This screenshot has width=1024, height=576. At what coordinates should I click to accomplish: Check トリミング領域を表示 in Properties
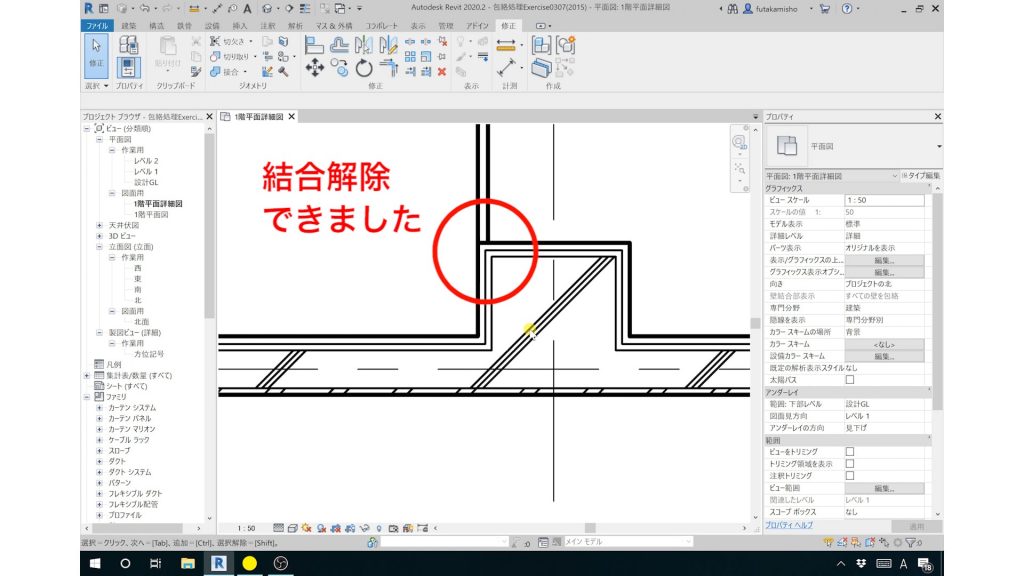pos(850,464)
